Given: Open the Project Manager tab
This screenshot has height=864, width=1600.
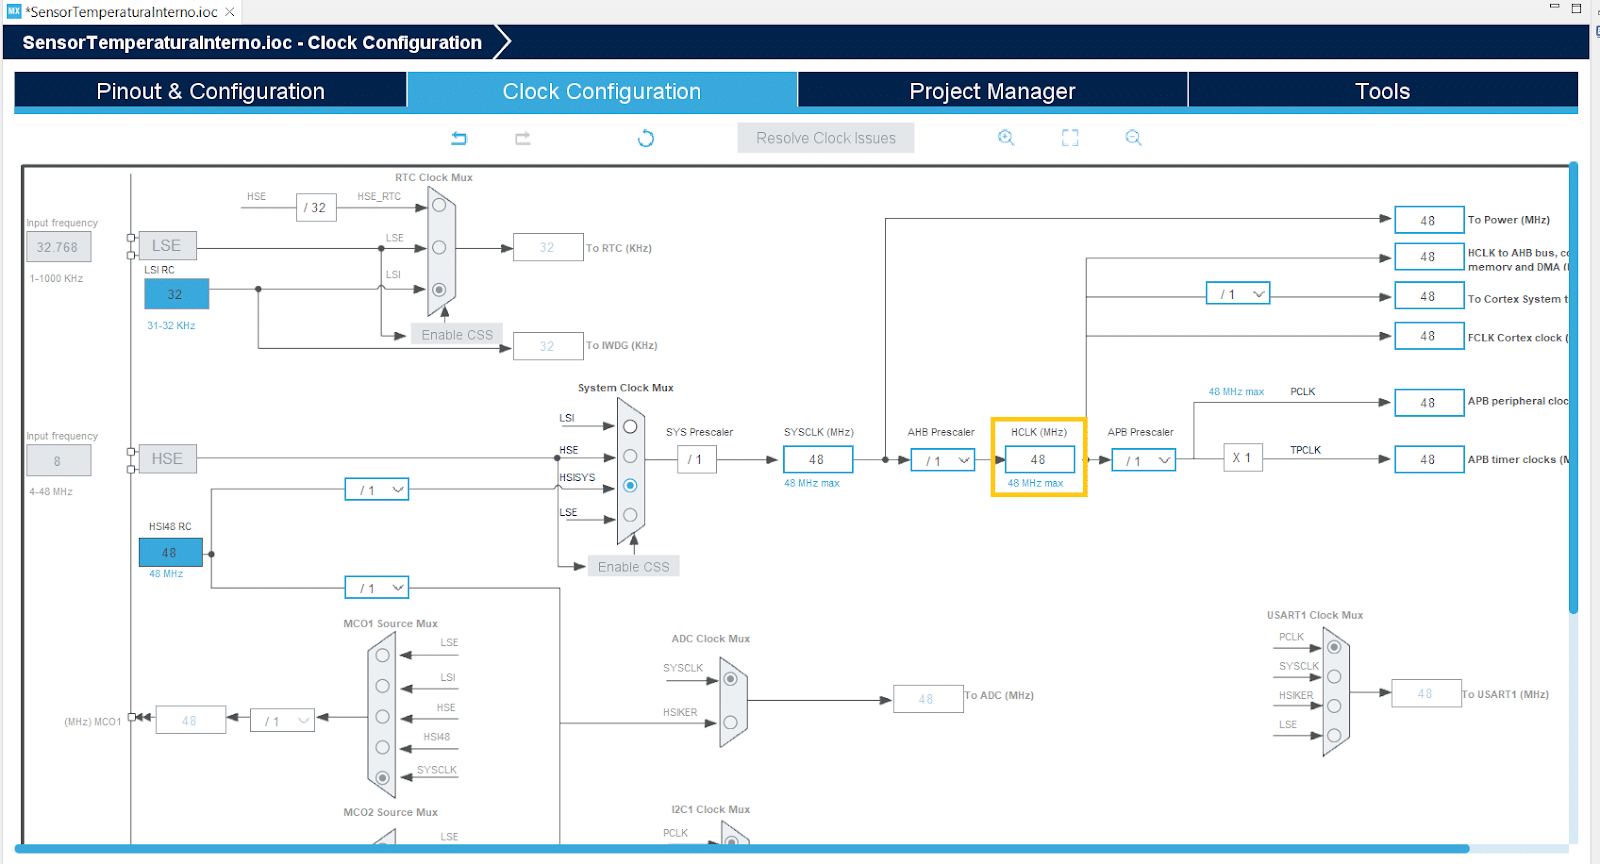Looking at the screenshot, I should pyautogui.click(x=992, y=91).
